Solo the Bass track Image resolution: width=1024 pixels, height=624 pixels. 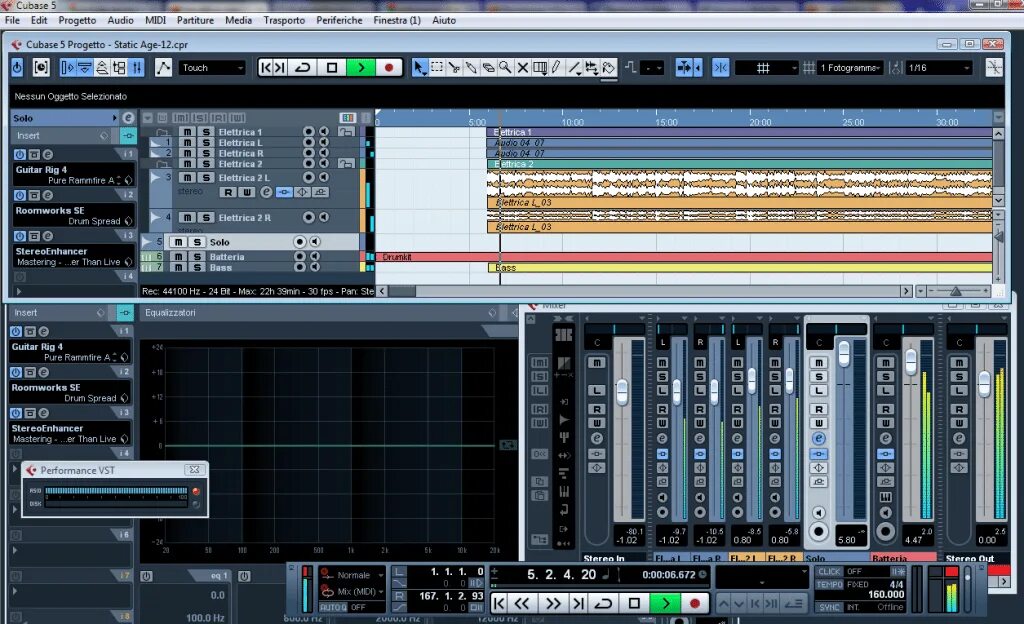tap(197, 267)
